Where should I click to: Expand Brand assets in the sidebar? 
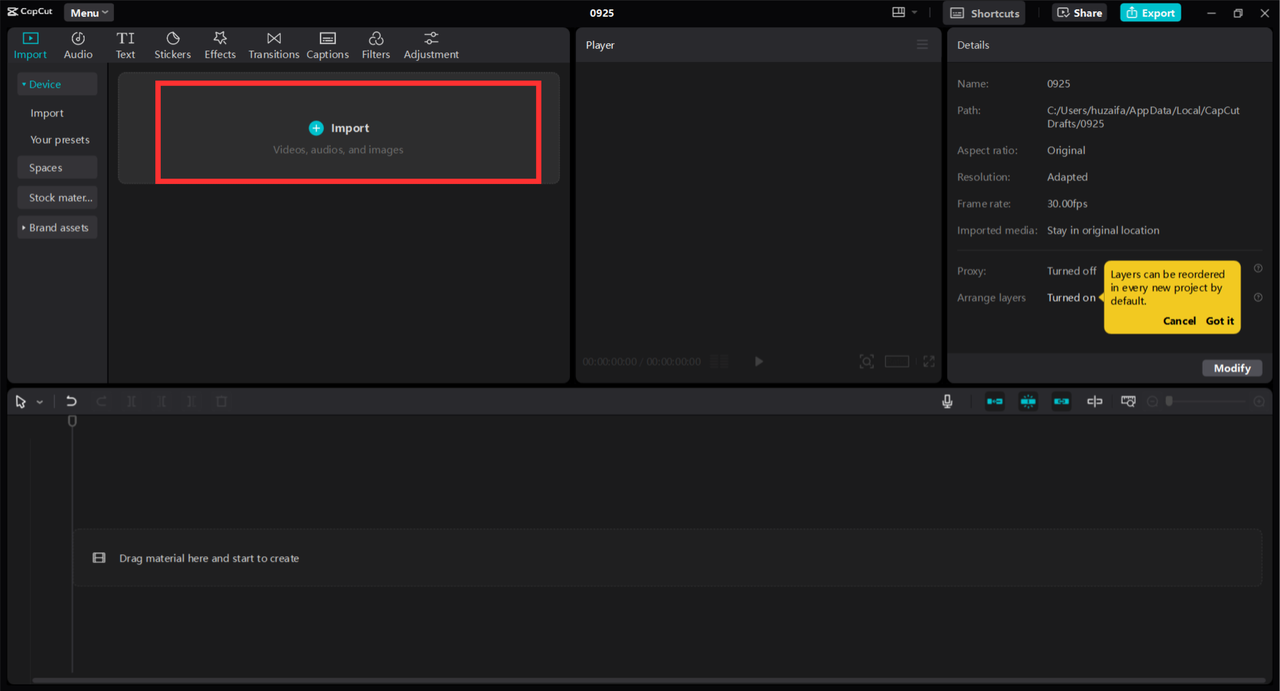(x=57, y=228)
